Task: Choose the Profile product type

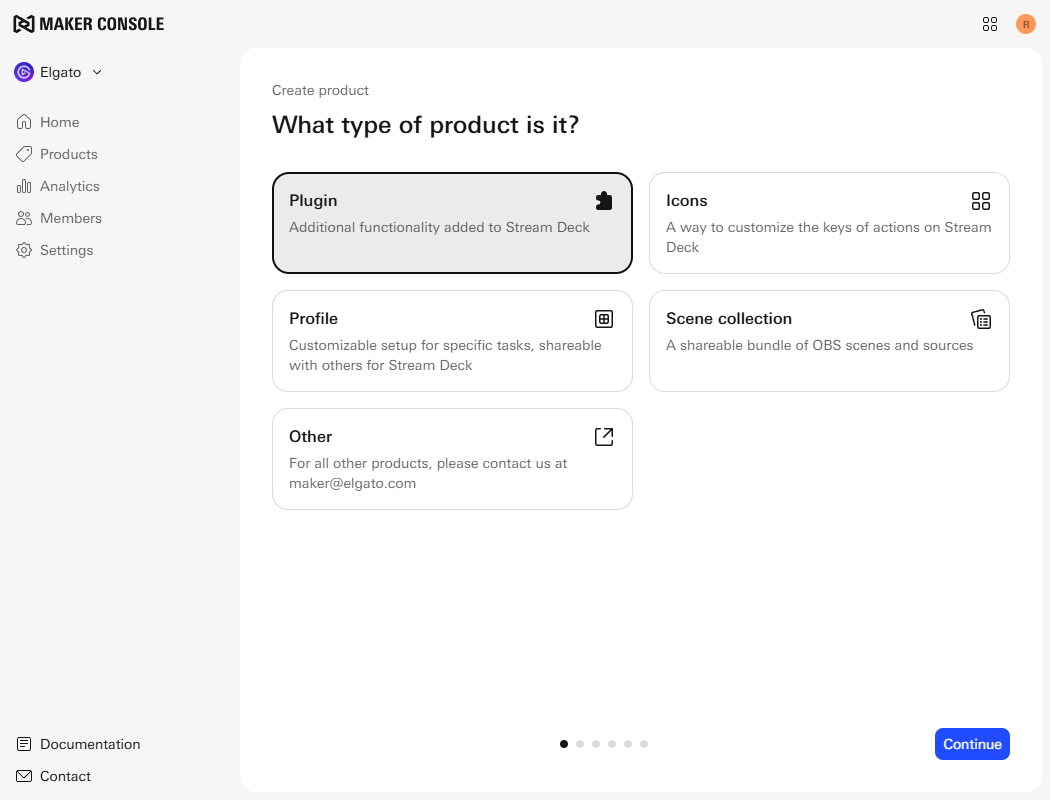Action: (x=452, y=341)
